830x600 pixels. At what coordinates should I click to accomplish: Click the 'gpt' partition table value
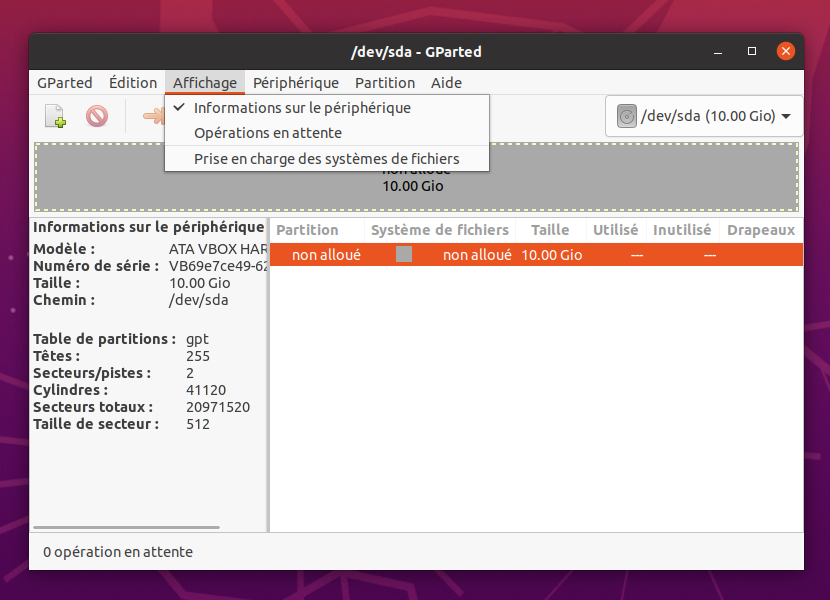point(197,339)
